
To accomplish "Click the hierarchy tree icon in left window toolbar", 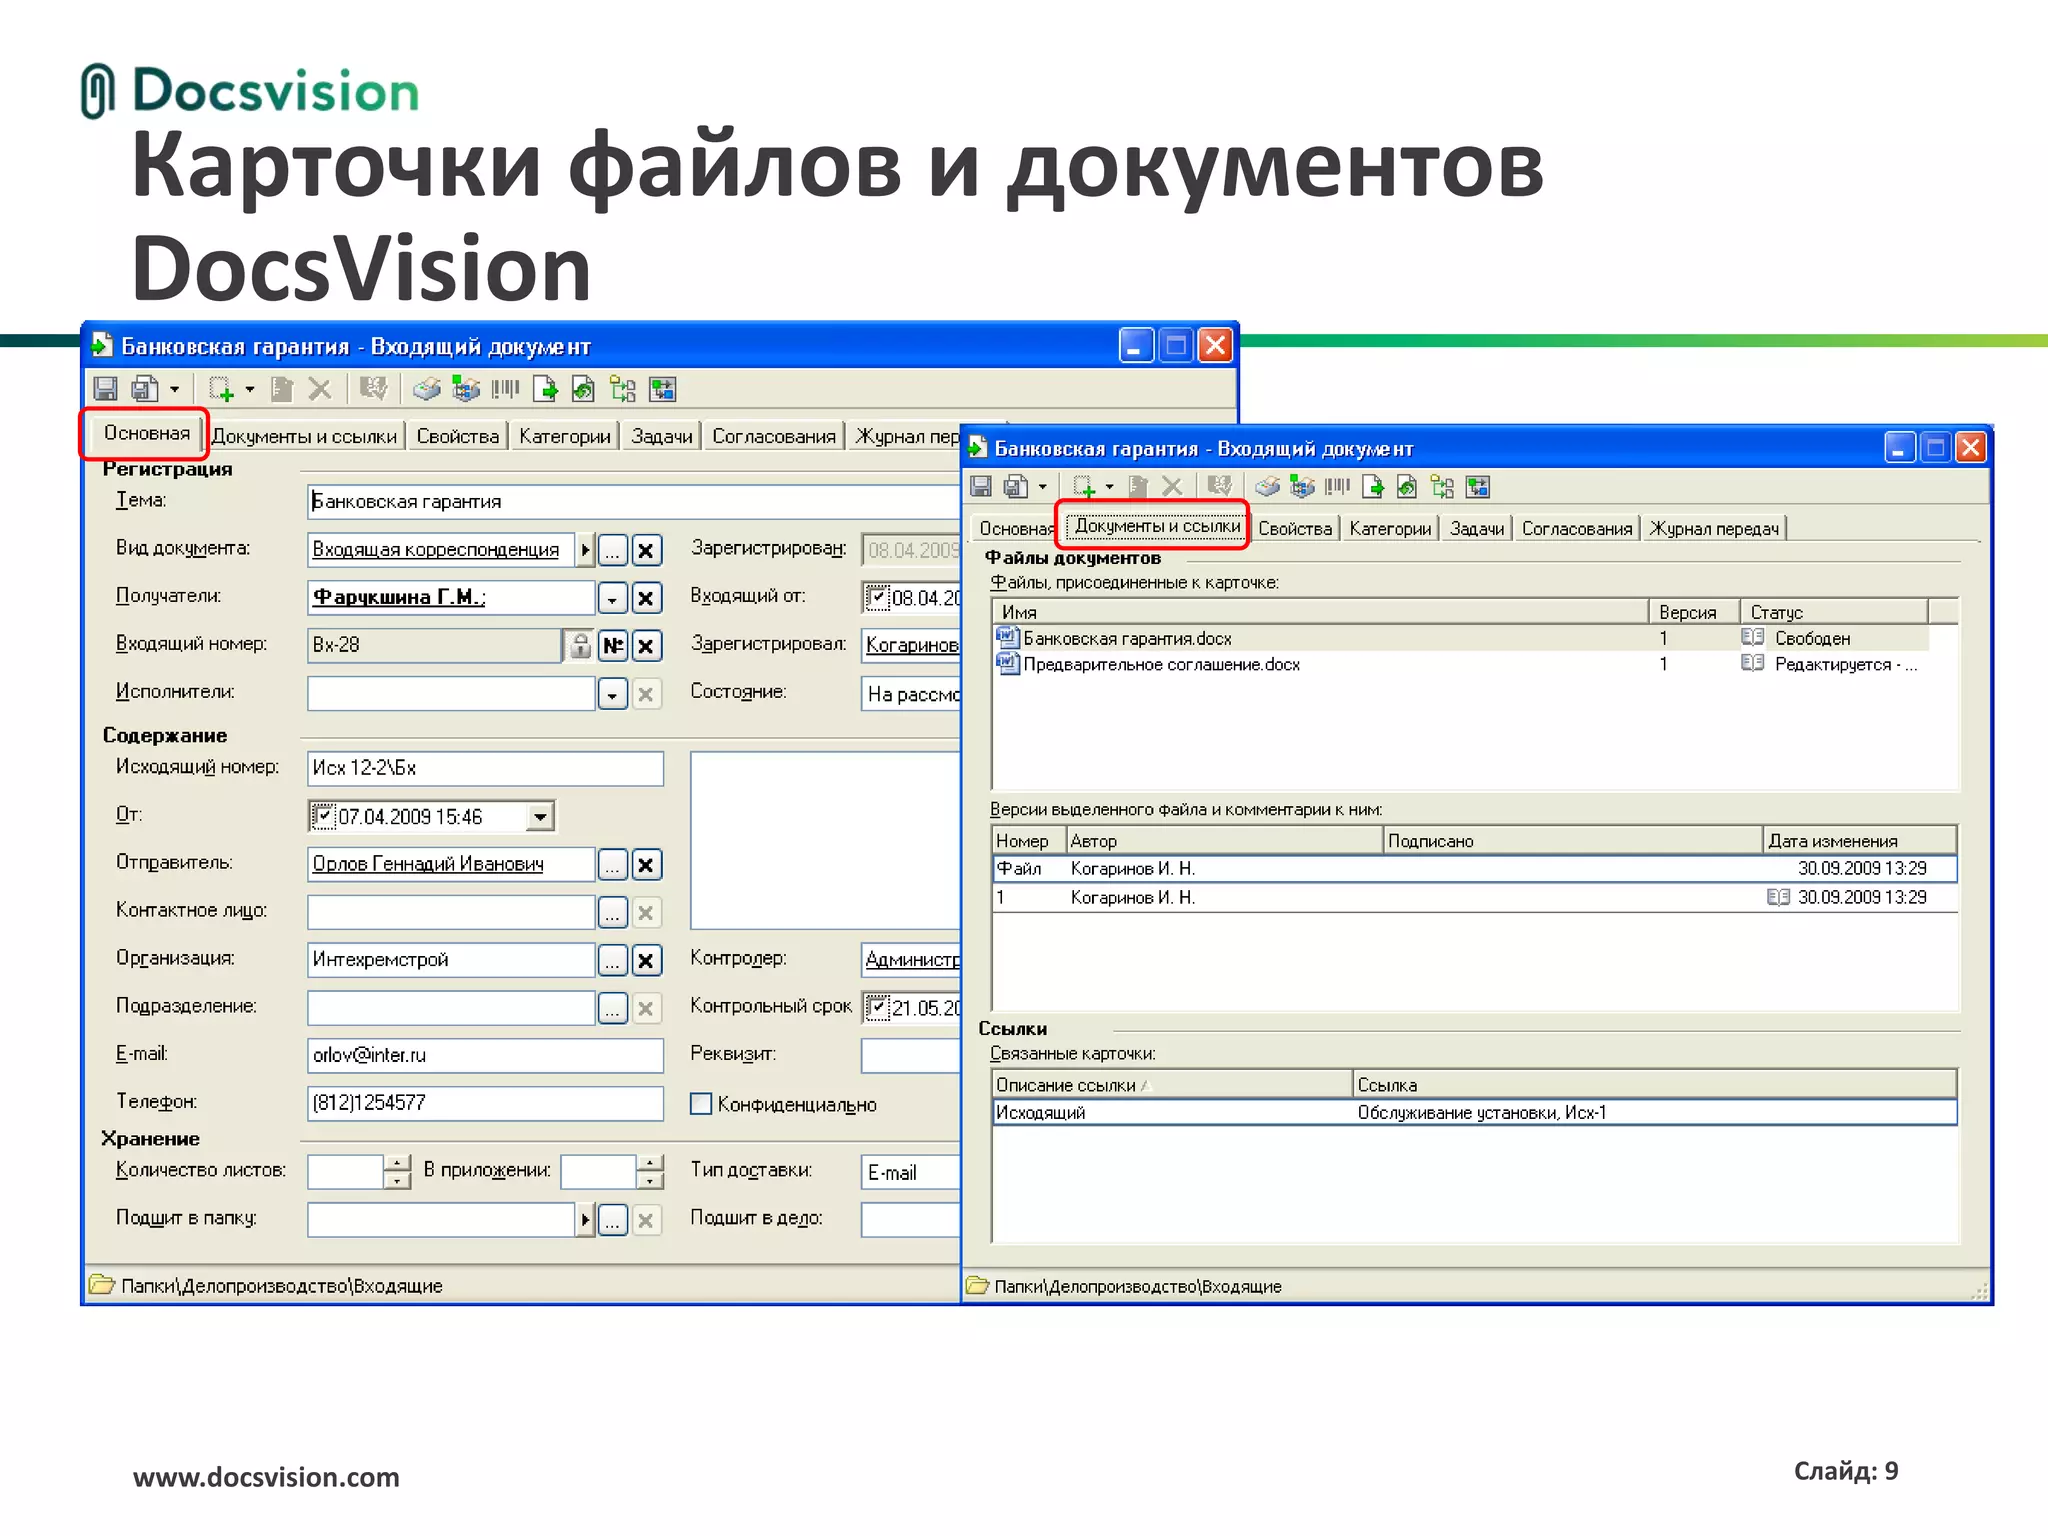I will click(623, 388).
